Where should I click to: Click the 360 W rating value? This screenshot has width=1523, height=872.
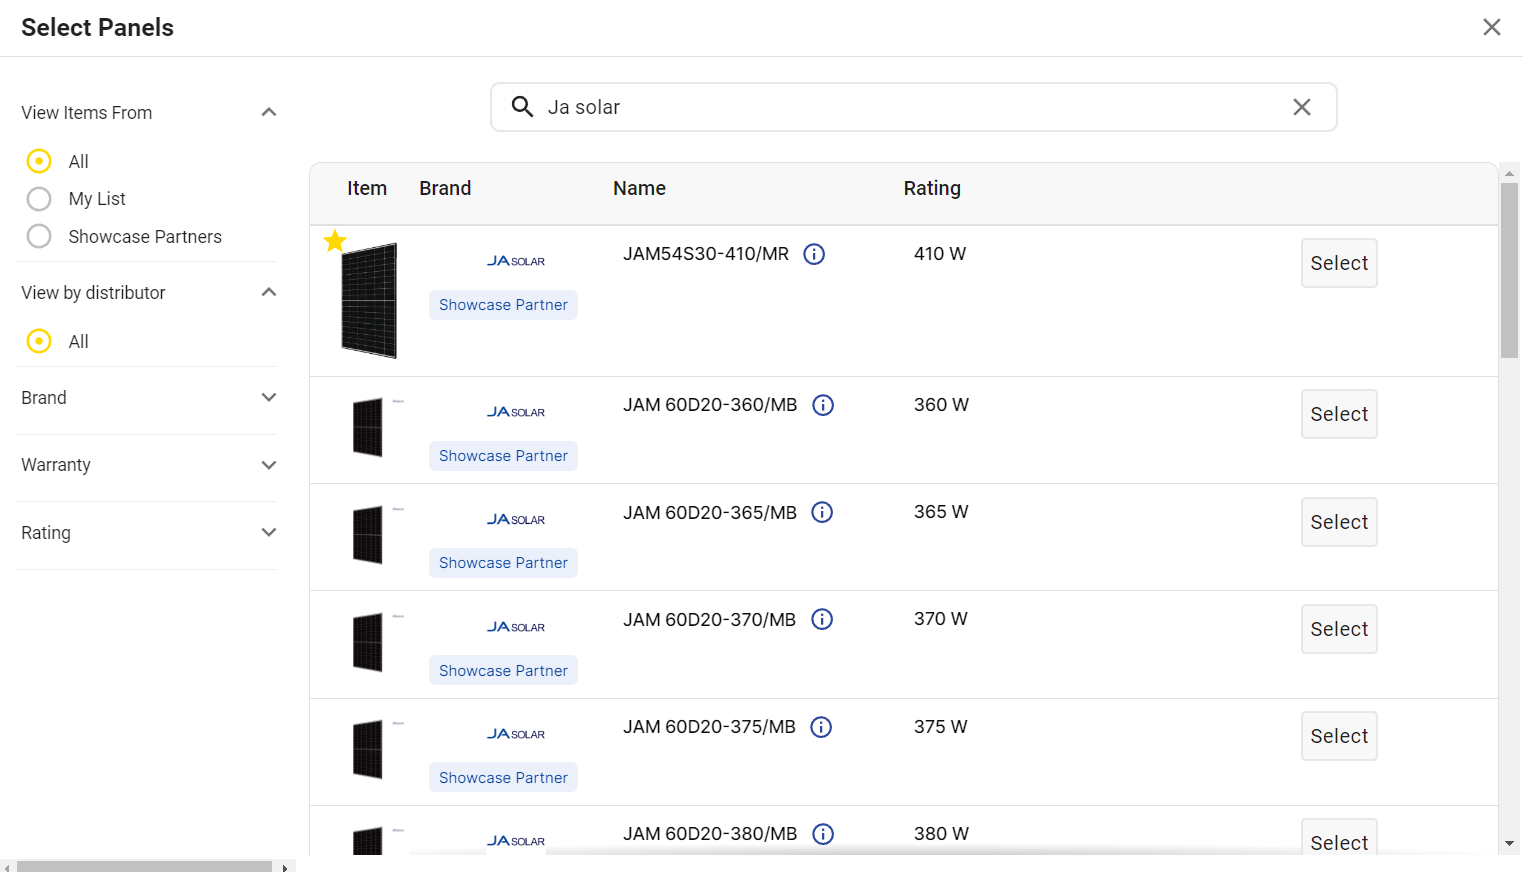(941, 405)
